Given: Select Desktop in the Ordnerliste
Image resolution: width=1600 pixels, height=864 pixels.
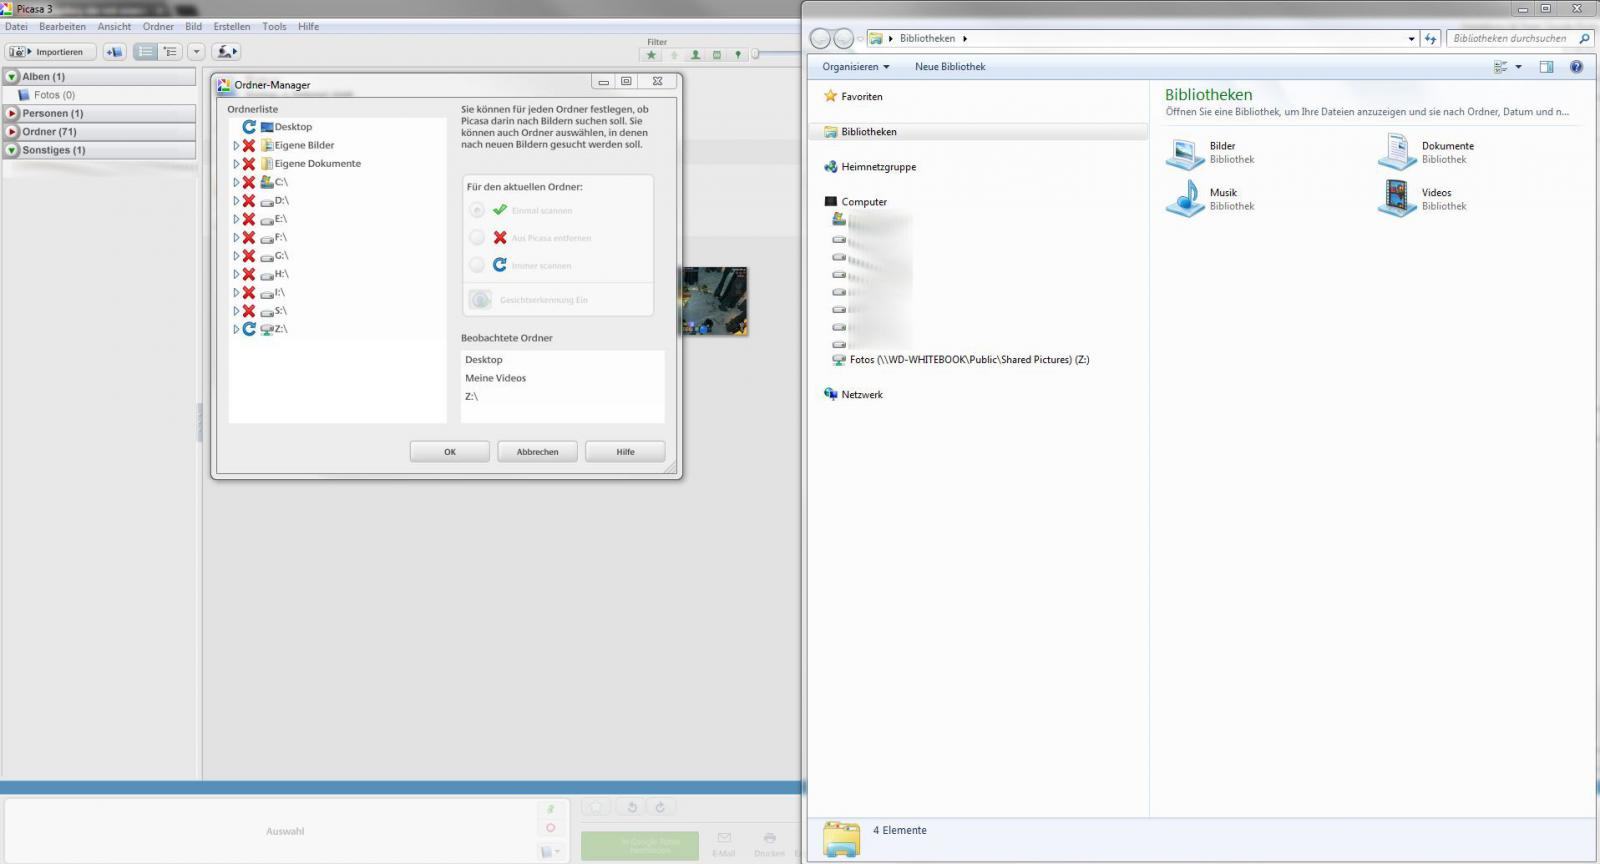Looking at the screenshot, I should click(x=293, y=127).
